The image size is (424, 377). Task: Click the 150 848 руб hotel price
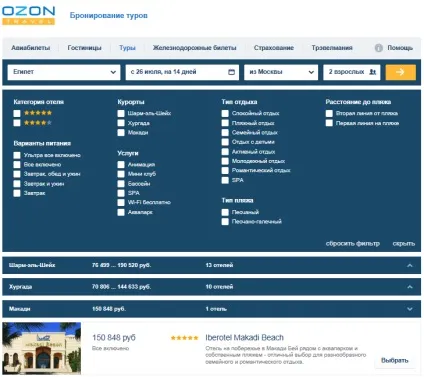click(114, 338)
